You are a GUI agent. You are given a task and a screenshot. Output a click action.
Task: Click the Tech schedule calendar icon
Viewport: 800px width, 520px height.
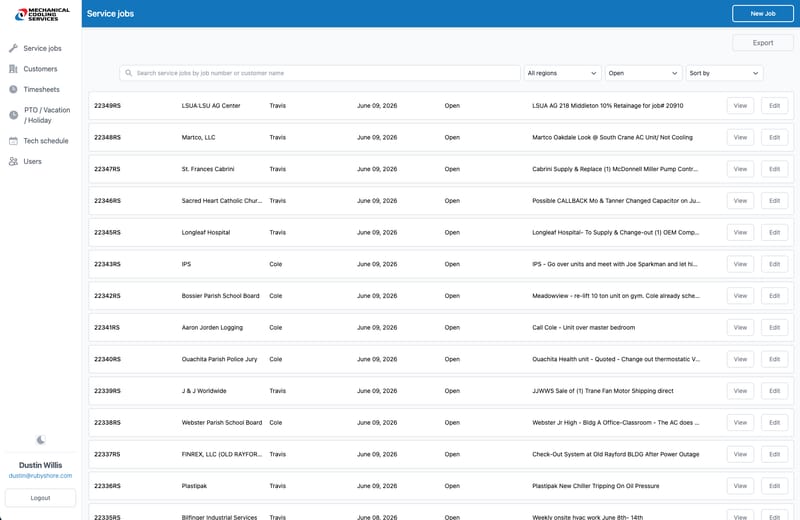point(13,141)
